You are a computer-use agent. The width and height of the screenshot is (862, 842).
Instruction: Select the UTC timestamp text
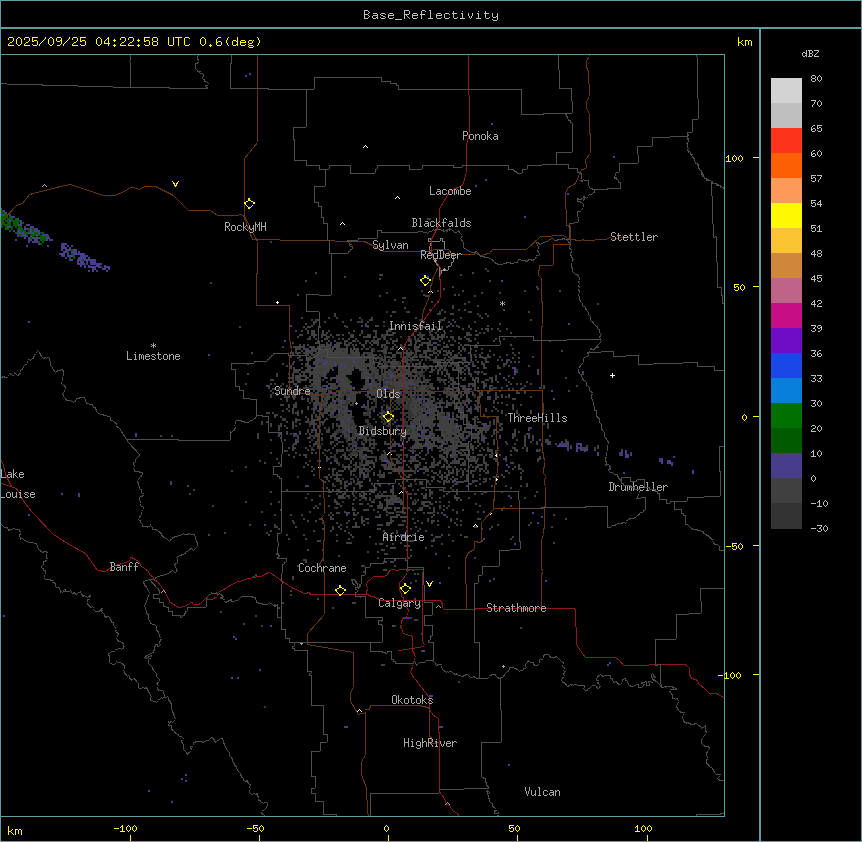134,41
